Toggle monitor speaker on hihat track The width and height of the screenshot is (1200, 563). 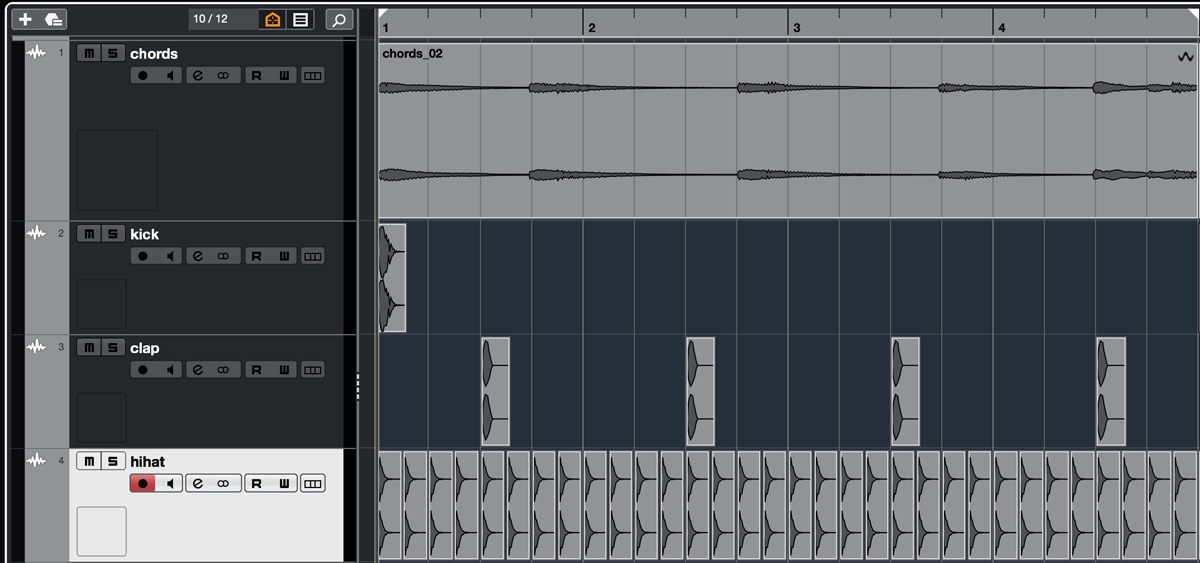(169, 483)
